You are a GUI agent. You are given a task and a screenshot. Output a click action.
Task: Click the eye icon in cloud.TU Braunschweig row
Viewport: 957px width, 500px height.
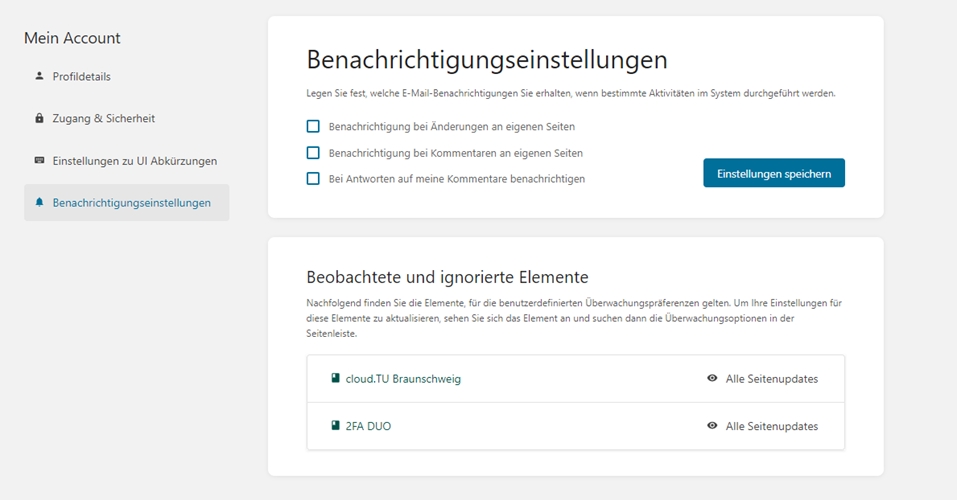point(712,379)
